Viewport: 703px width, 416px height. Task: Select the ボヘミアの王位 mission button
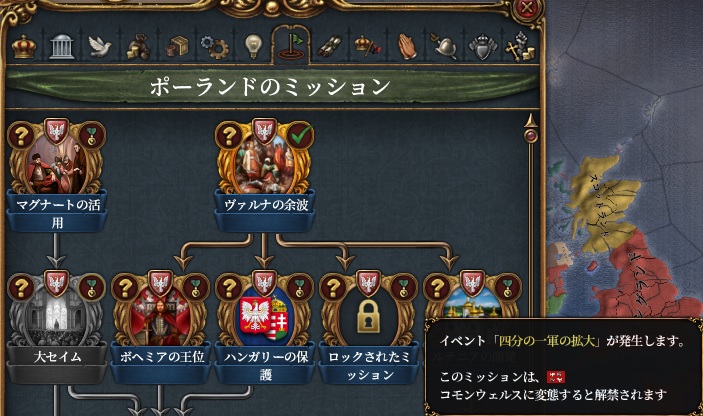[161, 357]
